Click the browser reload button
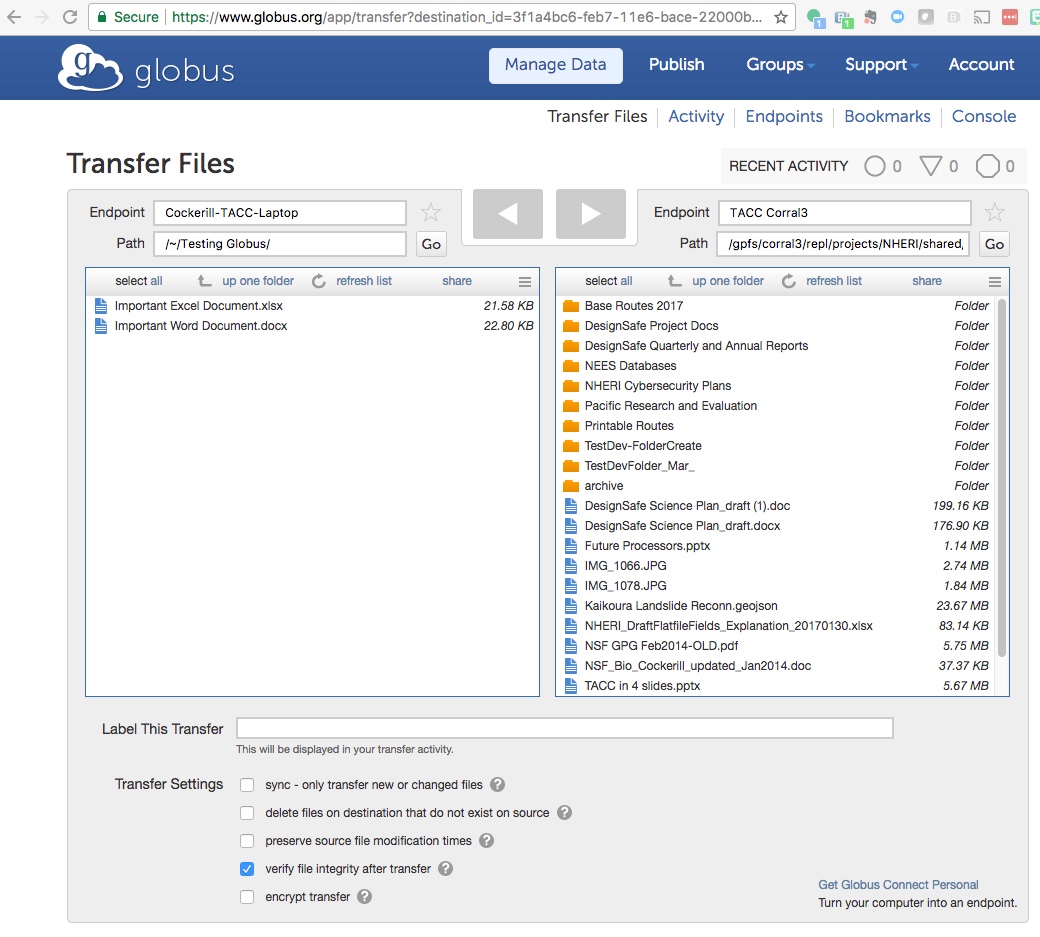1040x937 pixels. point(70,17)
